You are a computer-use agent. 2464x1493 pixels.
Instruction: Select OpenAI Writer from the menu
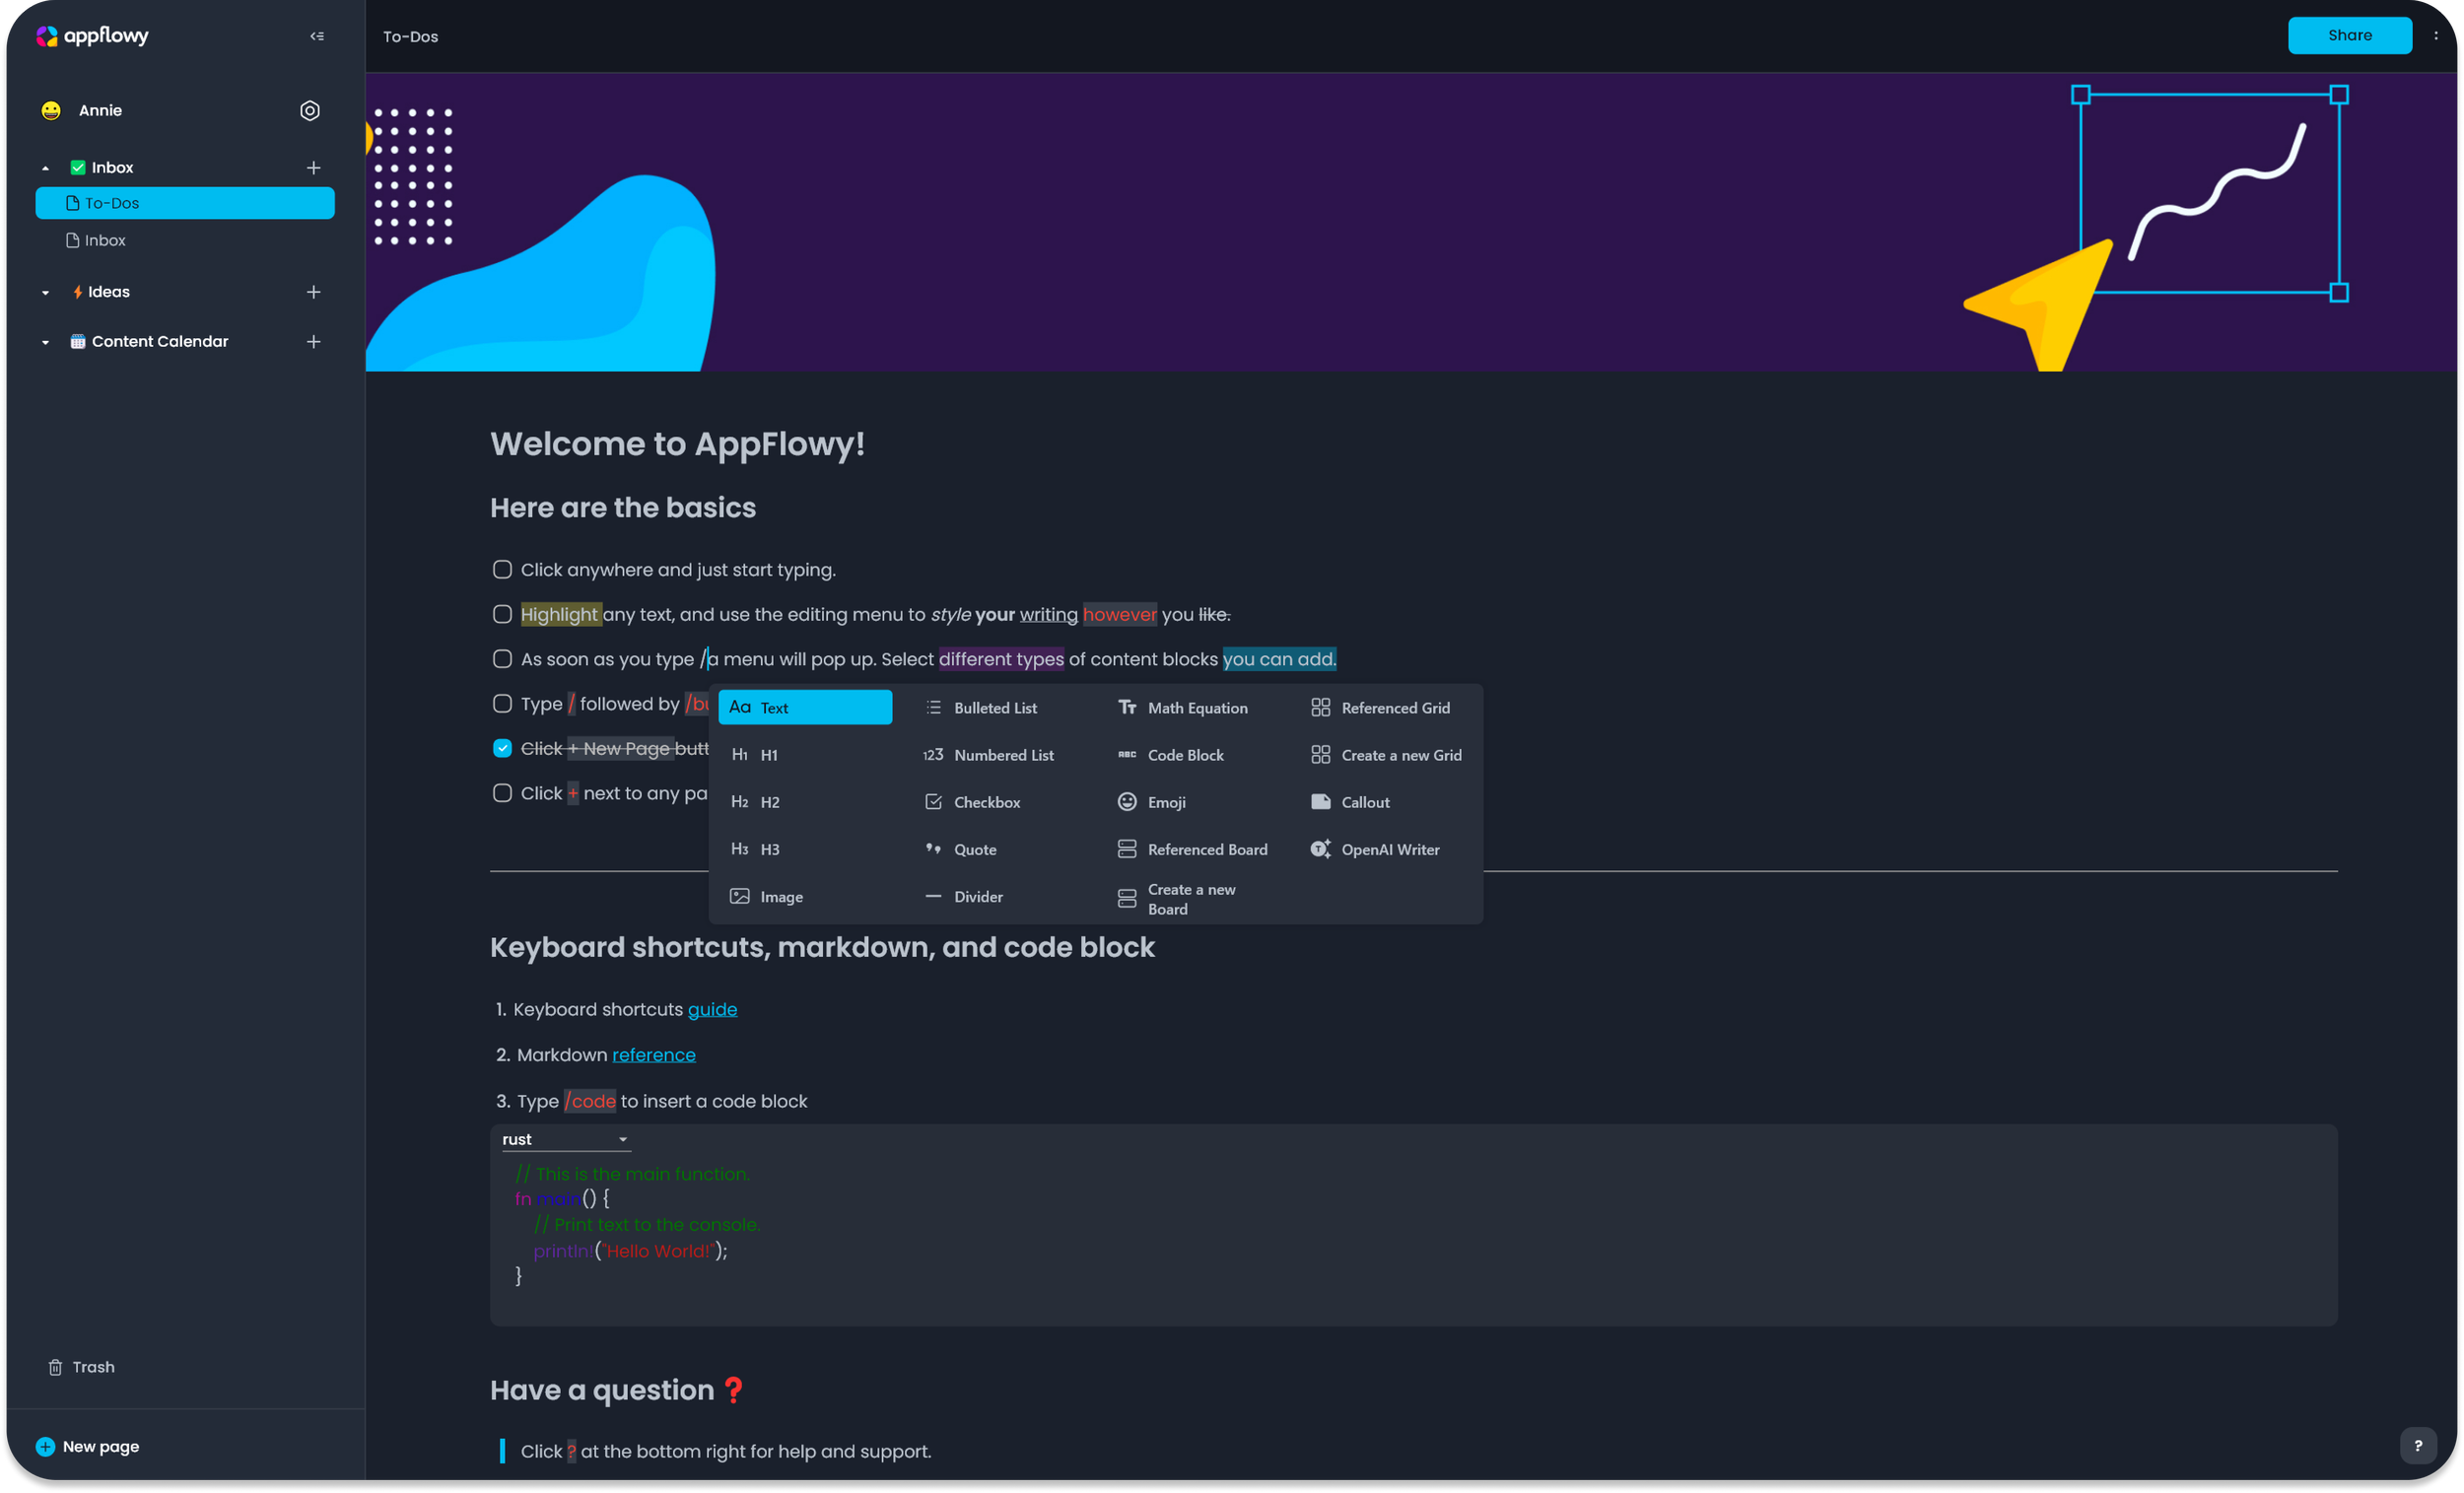point(1391,848)
